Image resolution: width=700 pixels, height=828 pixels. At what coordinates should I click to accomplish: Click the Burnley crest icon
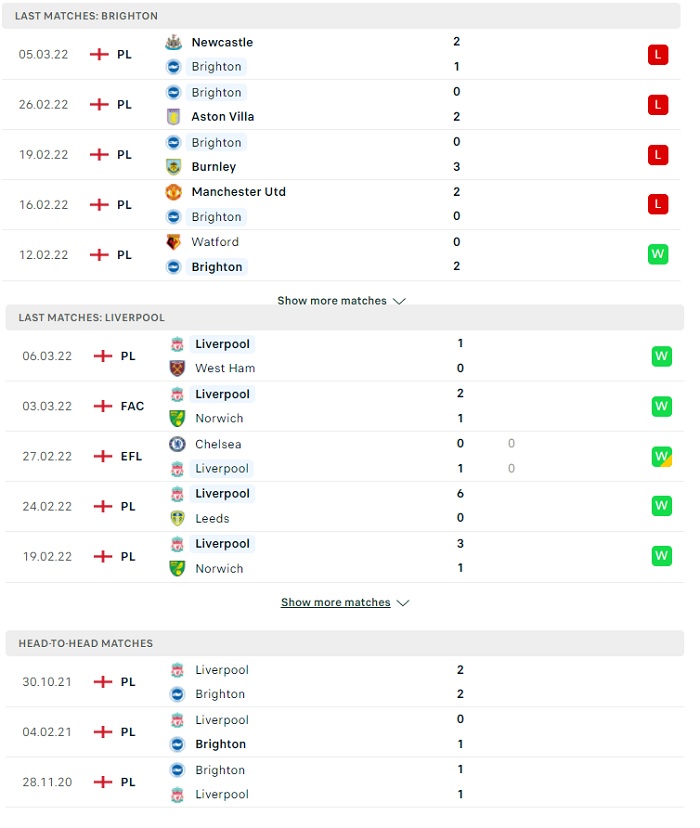coord(173,167)
